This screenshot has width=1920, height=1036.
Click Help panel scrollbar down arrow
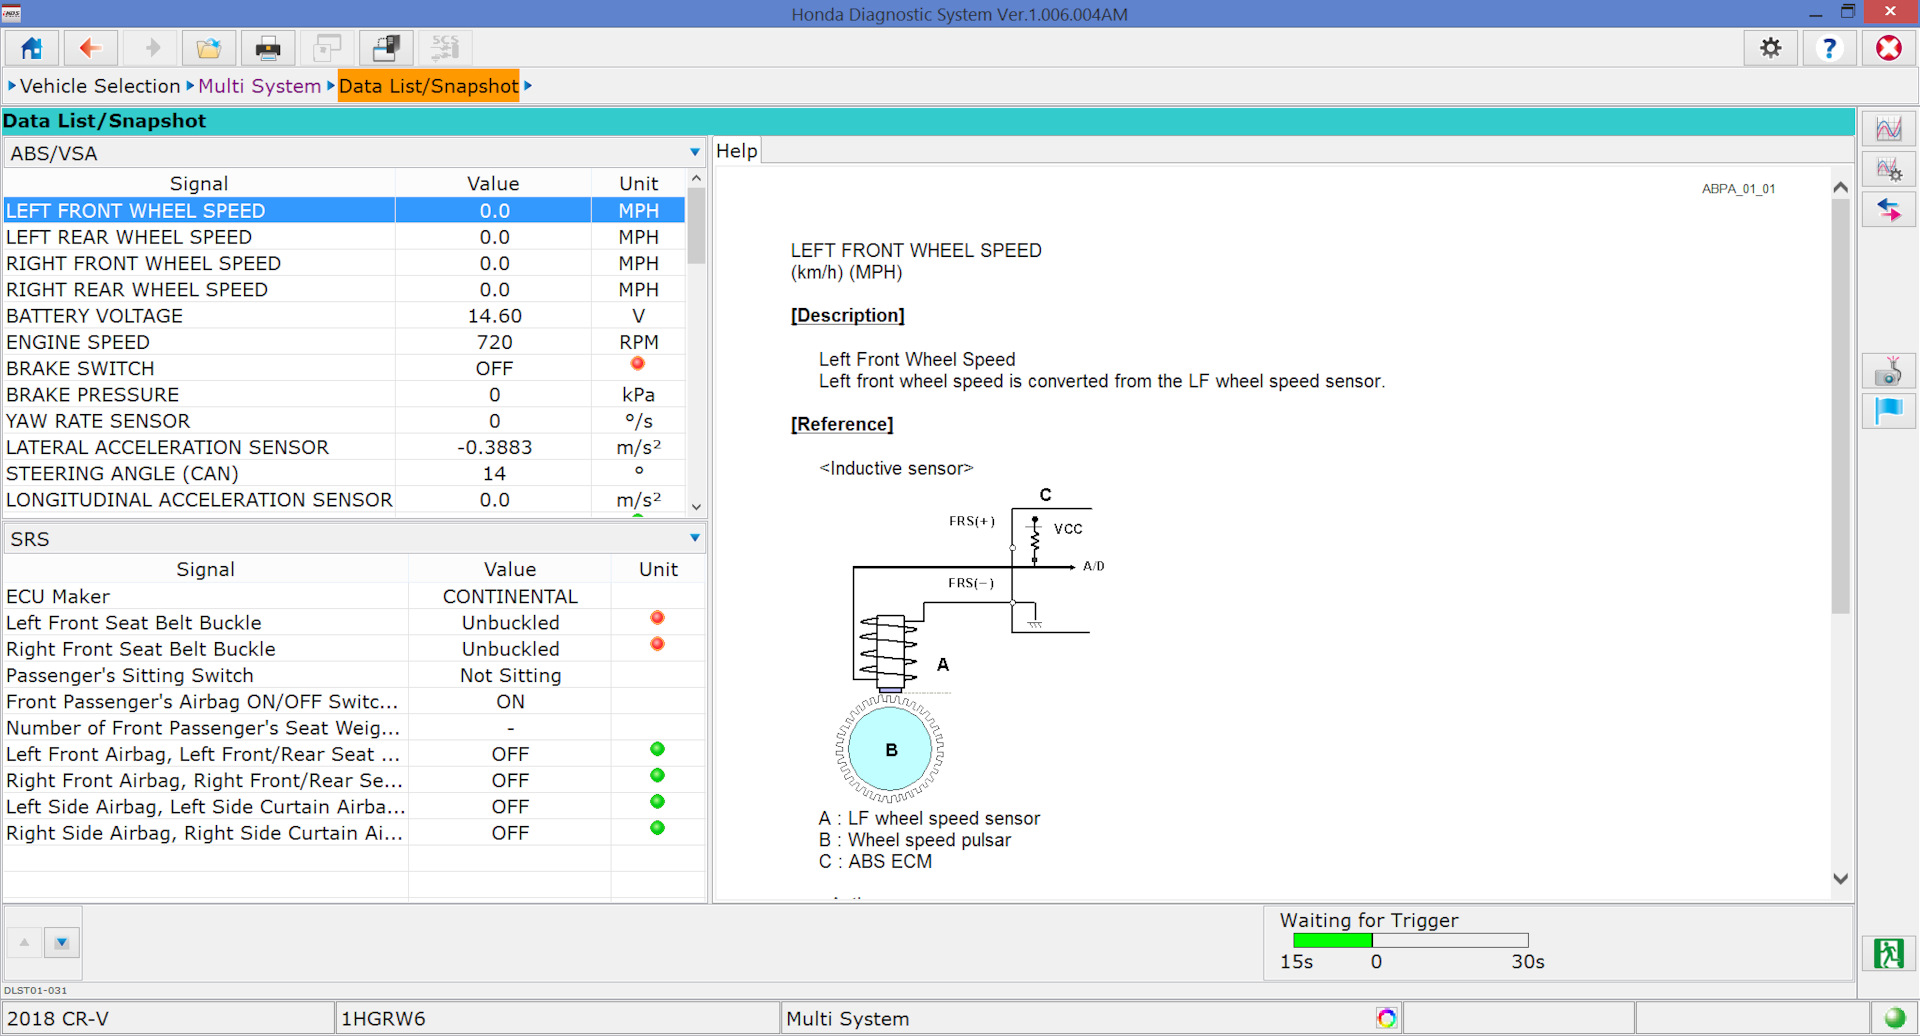tap(1840, 879)
